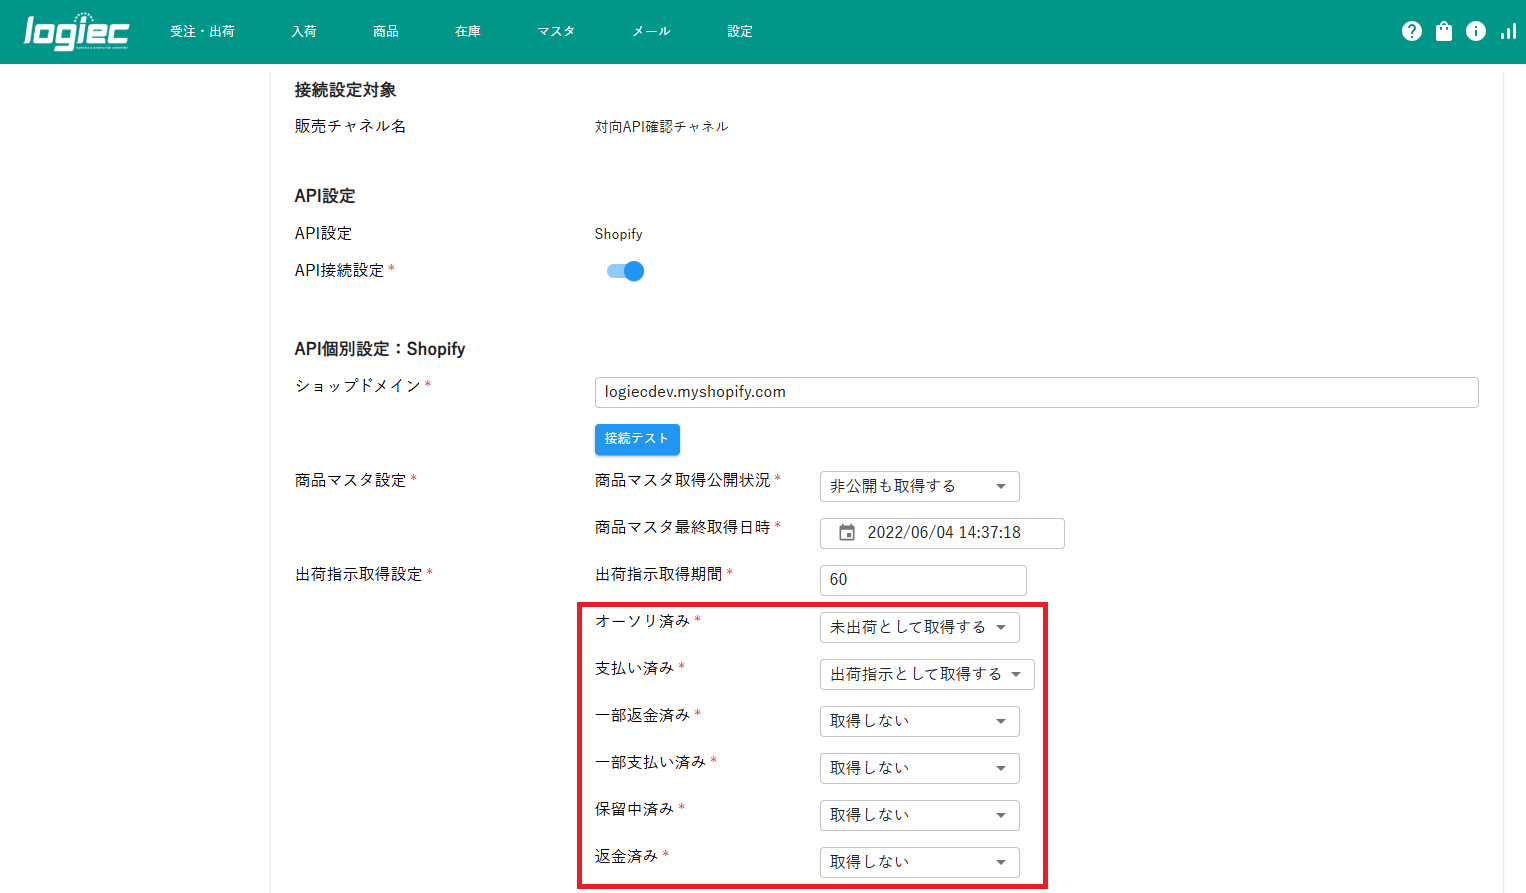Open the マスタ menu
The width and height of the screenshot is (1526, 893).
(556, 32)
